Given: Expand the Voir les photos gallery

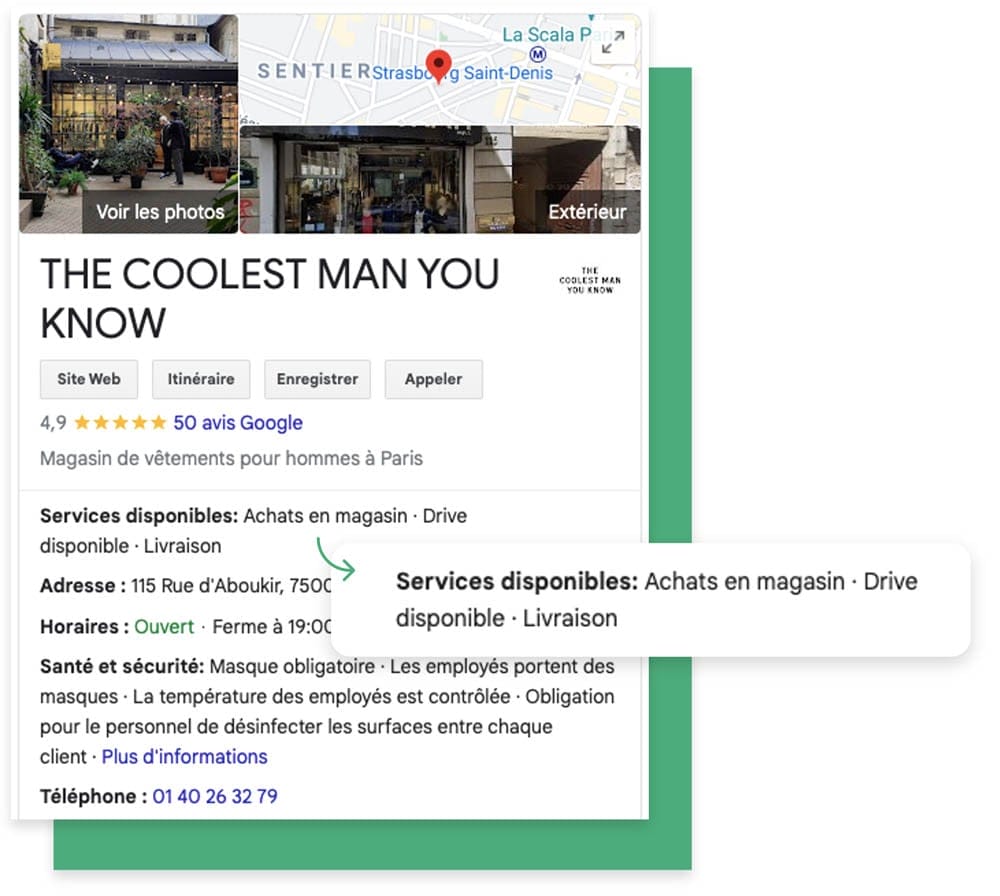Looking at the screenshot, I should point(160,212).
